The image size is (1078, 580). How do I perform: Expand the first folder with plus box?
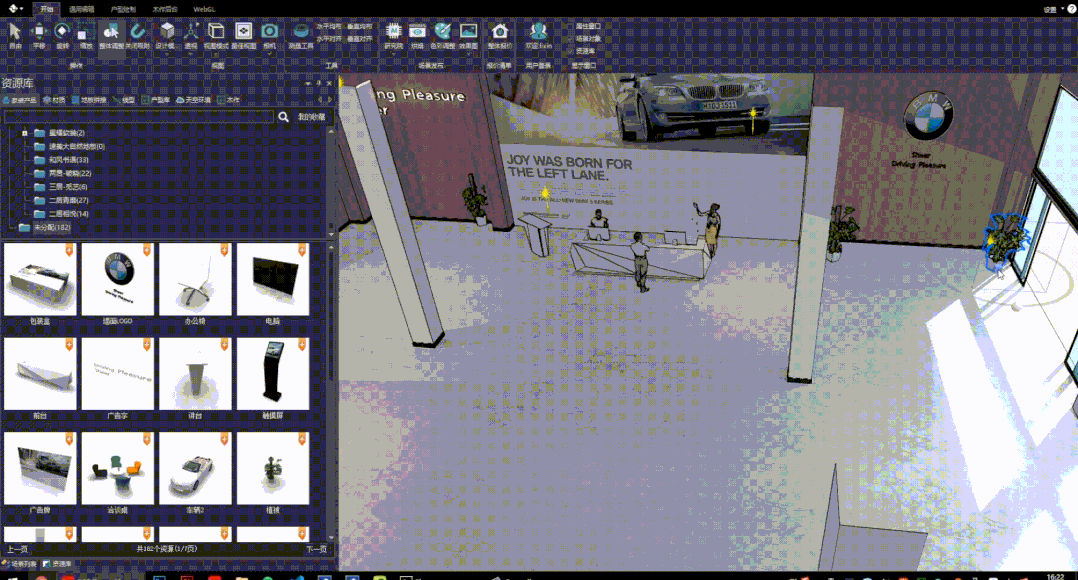[25, 133]
